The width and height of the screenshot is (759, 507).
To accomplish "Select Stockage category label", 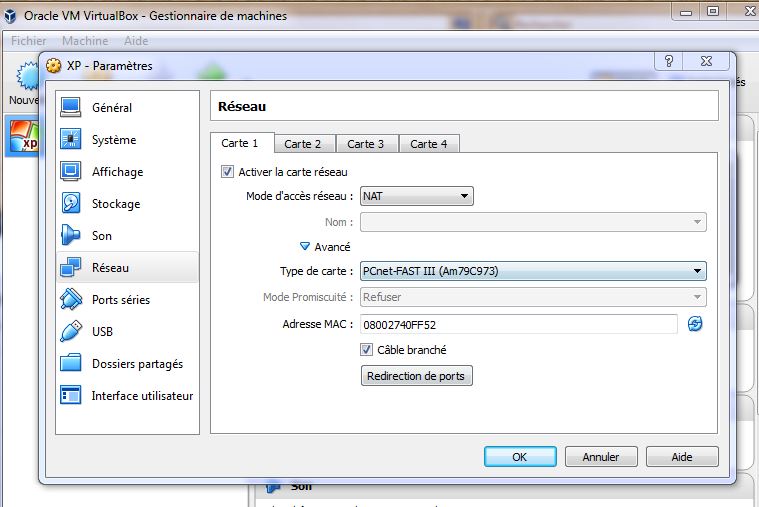I will pos(116,203).
